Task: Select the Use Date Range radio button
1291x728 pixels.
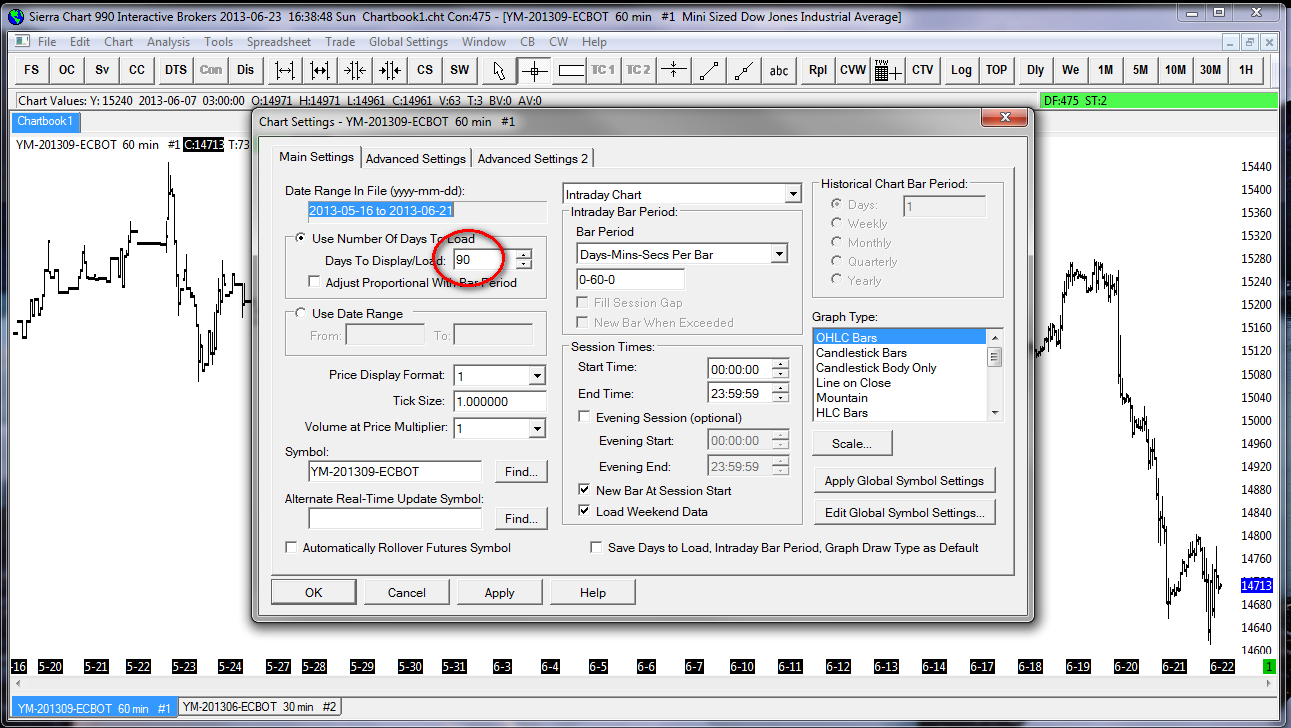Action: point(301,314)
